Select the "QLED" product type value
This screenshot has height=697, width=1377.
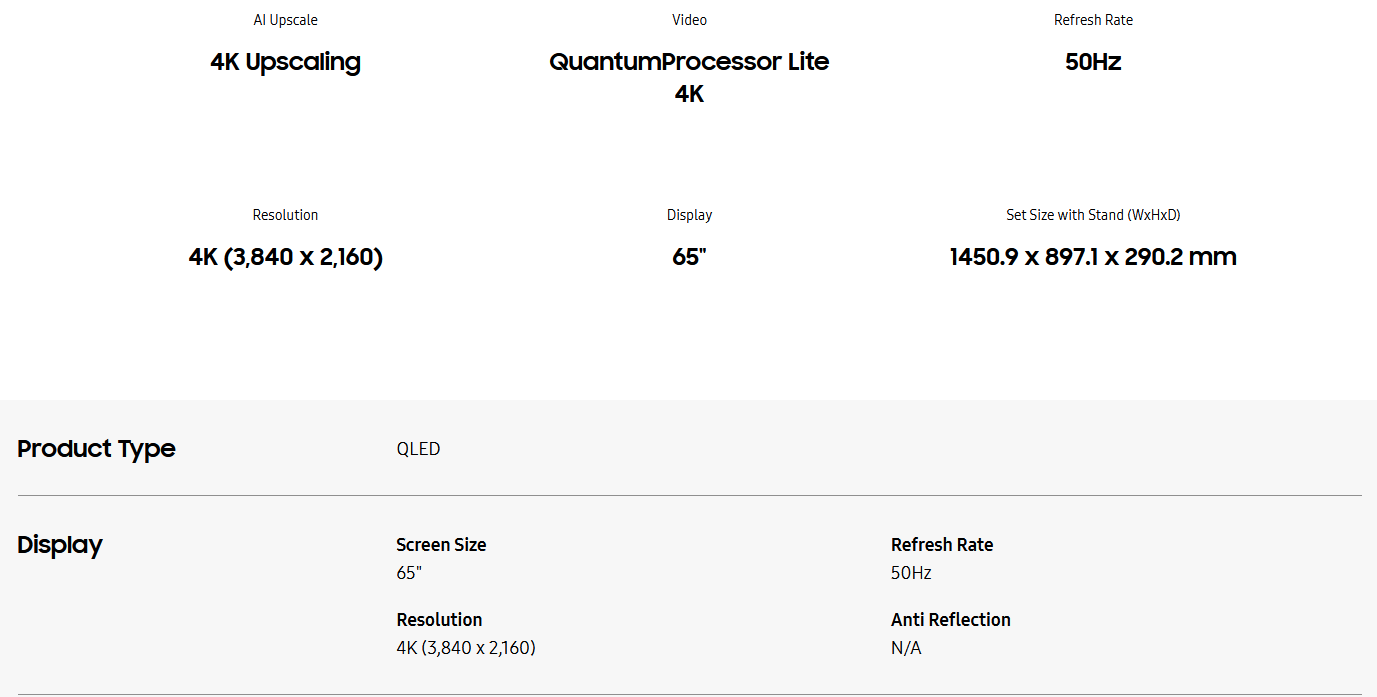click(418, 449)
